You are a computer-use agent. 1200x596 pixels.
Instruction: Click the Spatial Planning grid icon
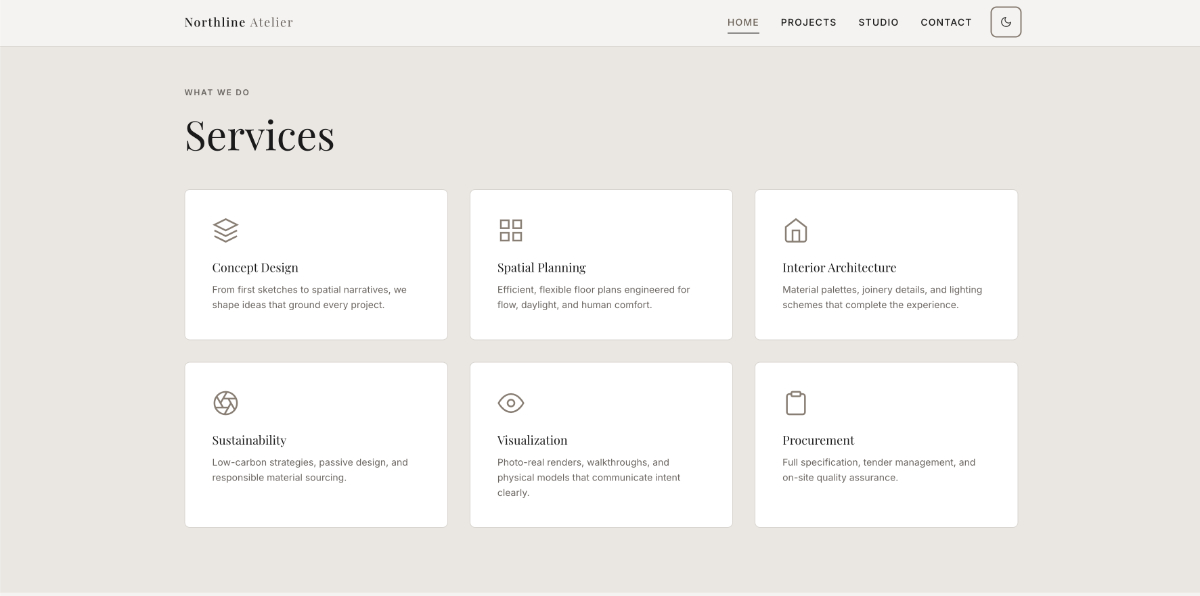pyautogui.click(x=511, y=229)
